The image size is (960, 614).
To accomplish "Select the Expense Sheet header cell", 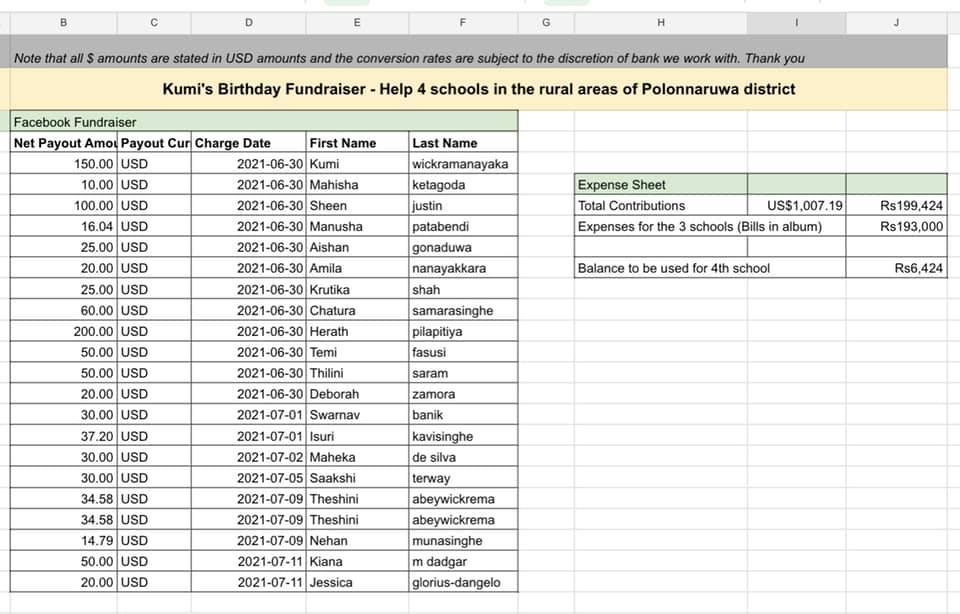I will click(661, 184).
